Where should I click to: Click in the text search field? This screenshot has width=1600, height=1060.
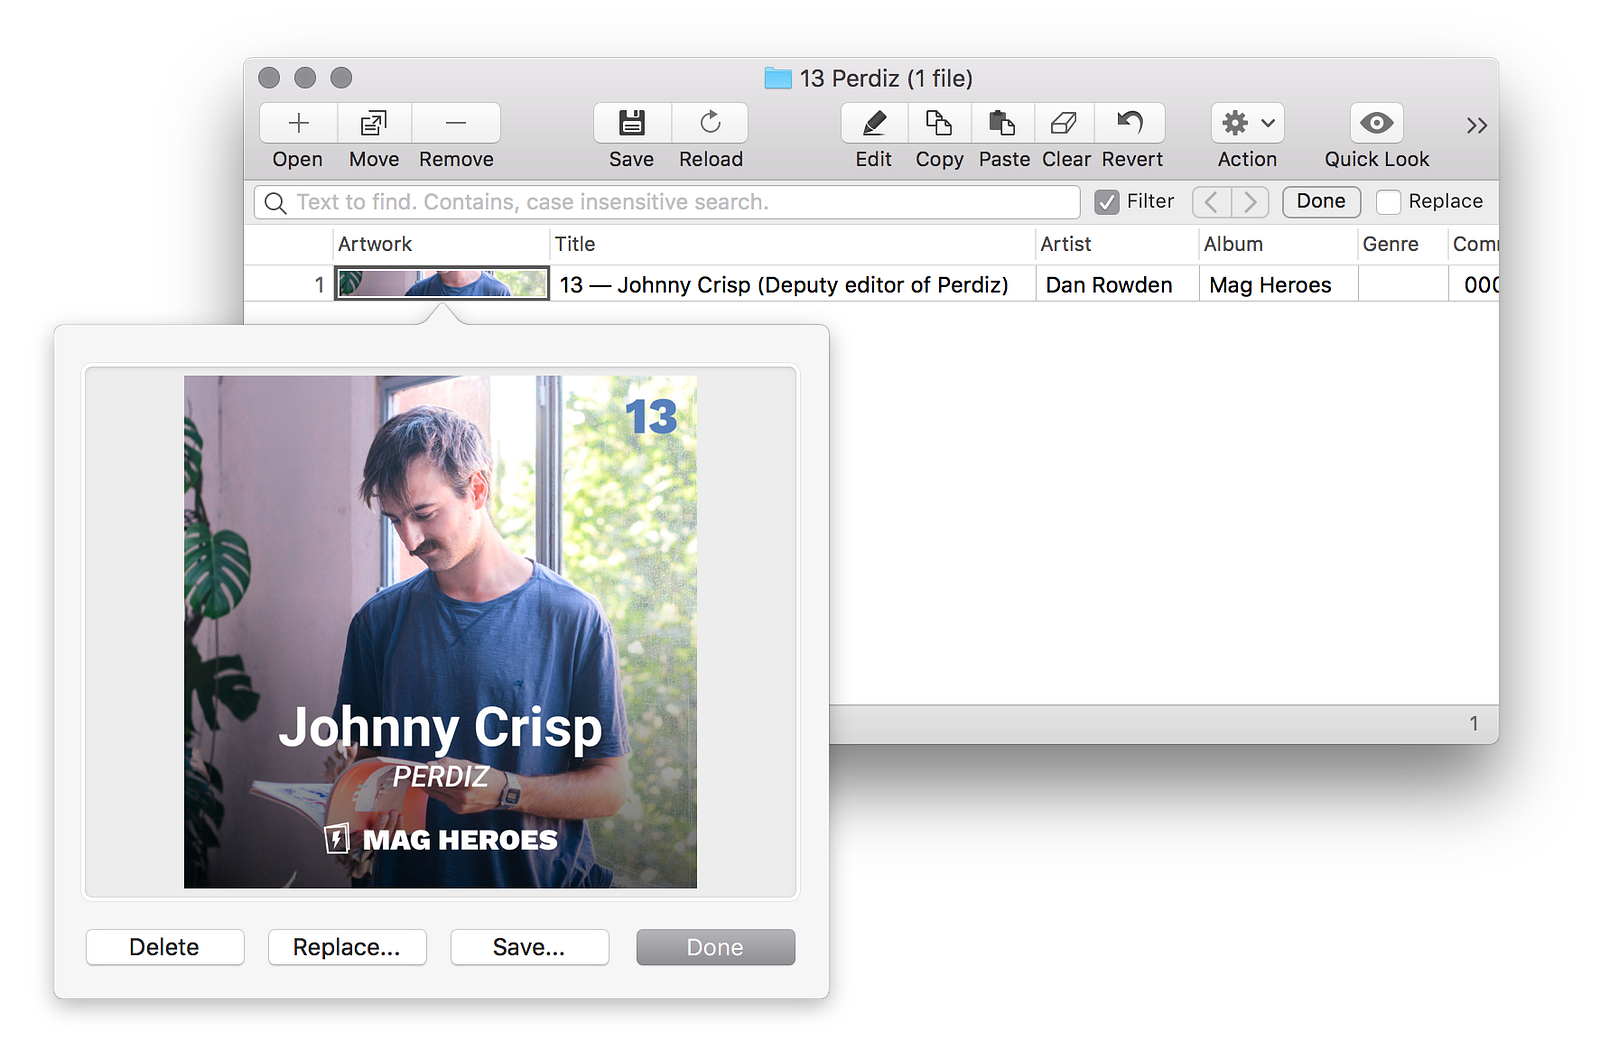coord(680,202)
